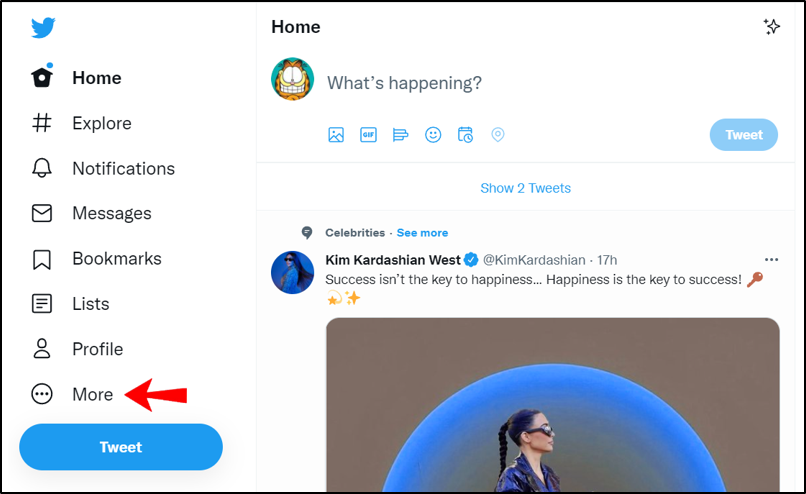Show 2 new Tweets

point(525,188)
